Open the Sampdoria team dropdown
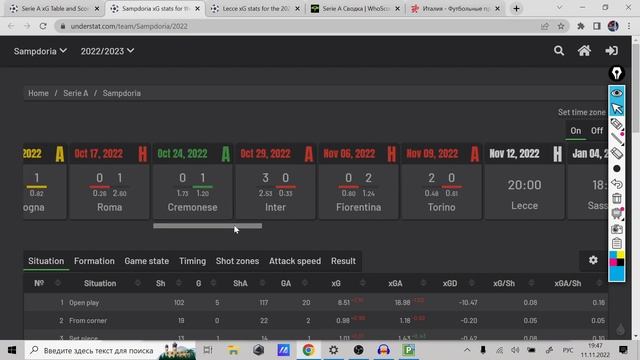 [x=40, y=51]
